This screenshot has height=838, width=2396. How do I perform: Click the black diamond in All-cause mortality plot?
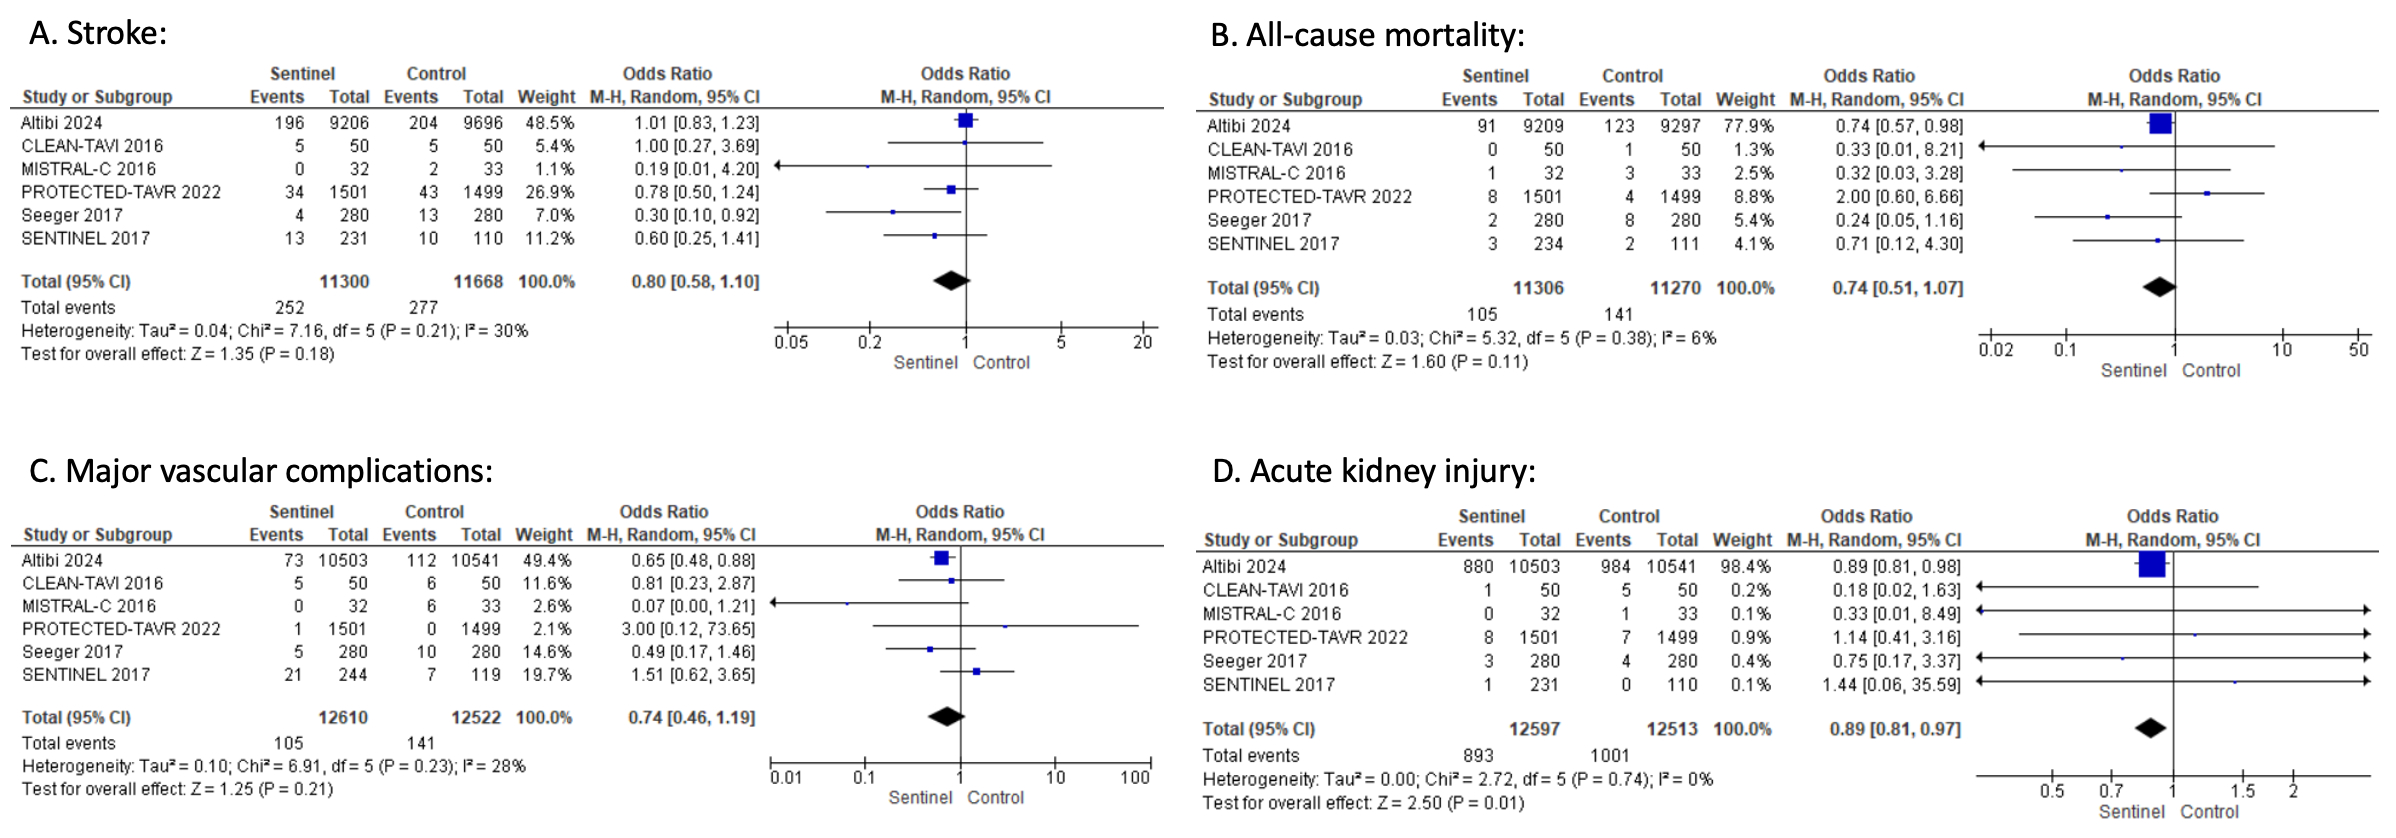(2159, 287)
